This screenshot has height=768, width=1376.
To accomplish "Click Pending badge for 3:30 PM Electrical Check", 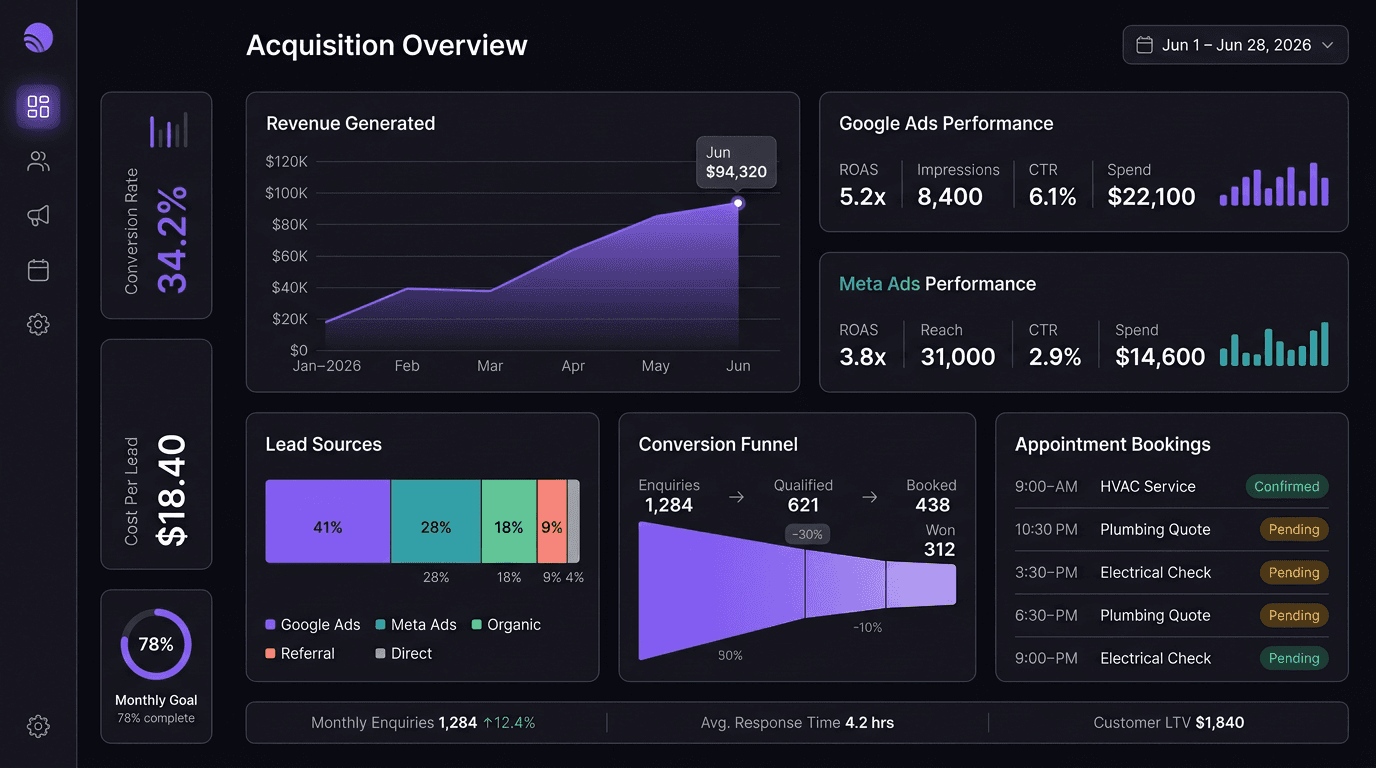I will 1294,573.
